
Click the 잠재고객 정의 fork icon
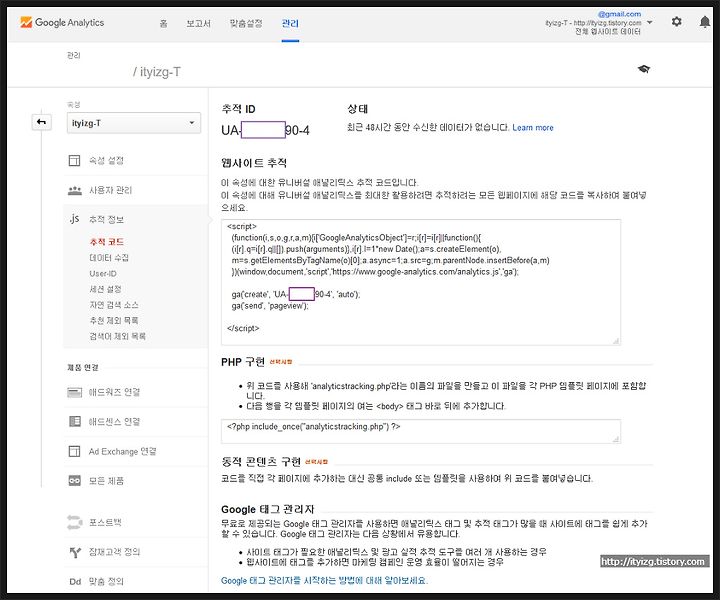(x=75, y=552)
